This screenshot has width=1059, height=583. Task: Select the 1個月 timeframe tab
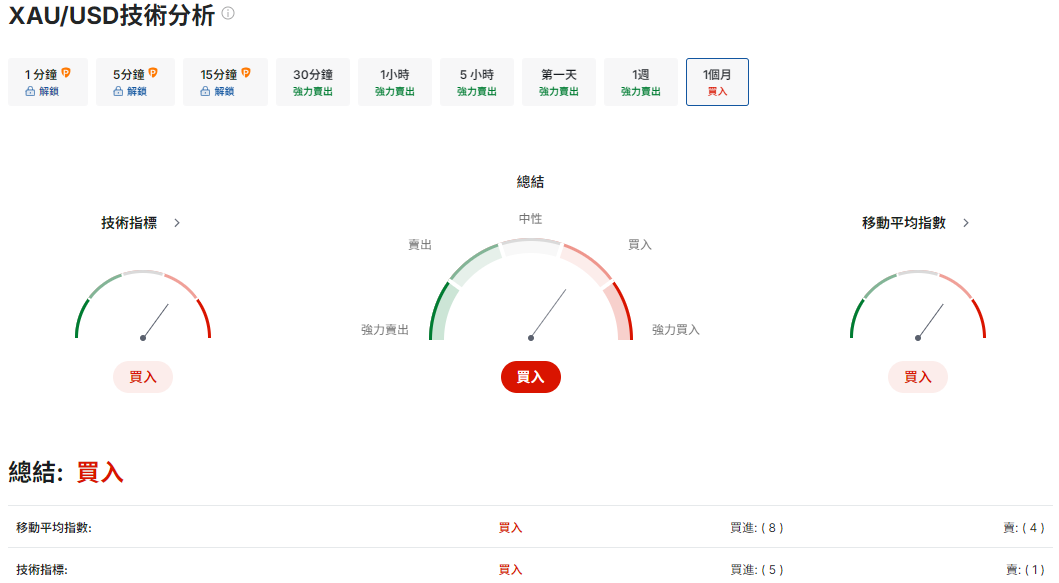coord(717,82)
